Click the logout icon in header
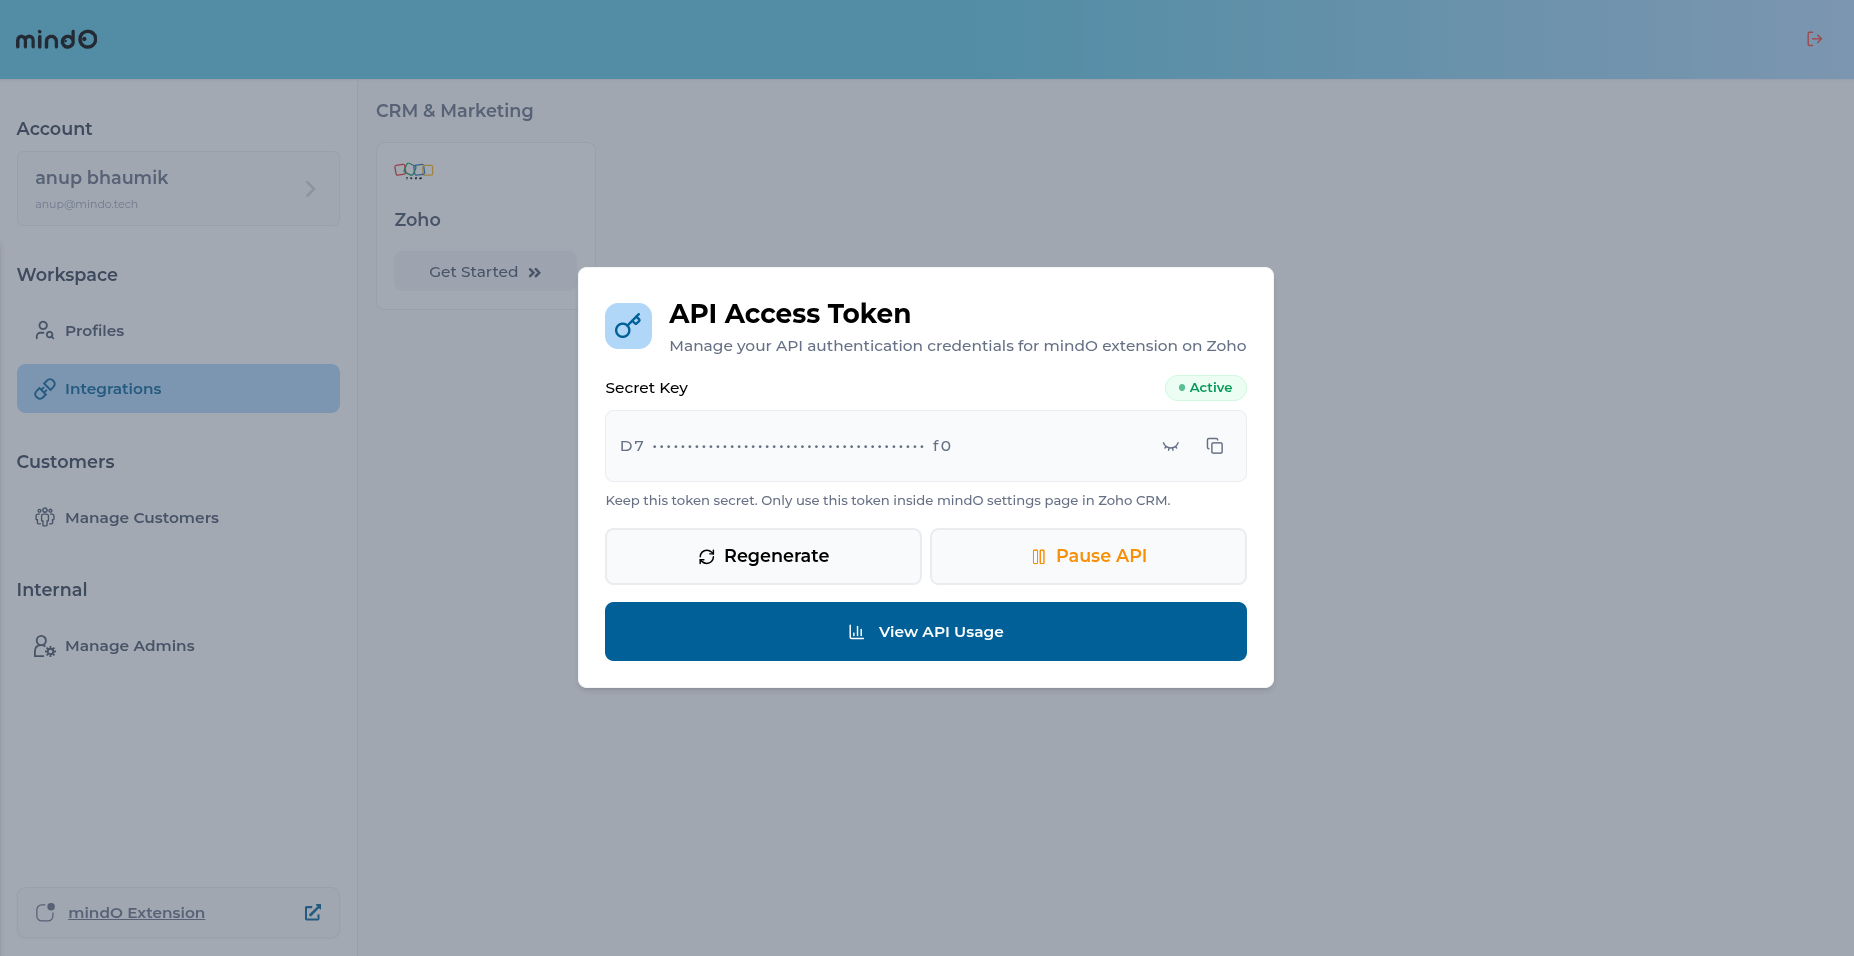This screenshot has height=956, width=1854. [x=1814, y=39]
